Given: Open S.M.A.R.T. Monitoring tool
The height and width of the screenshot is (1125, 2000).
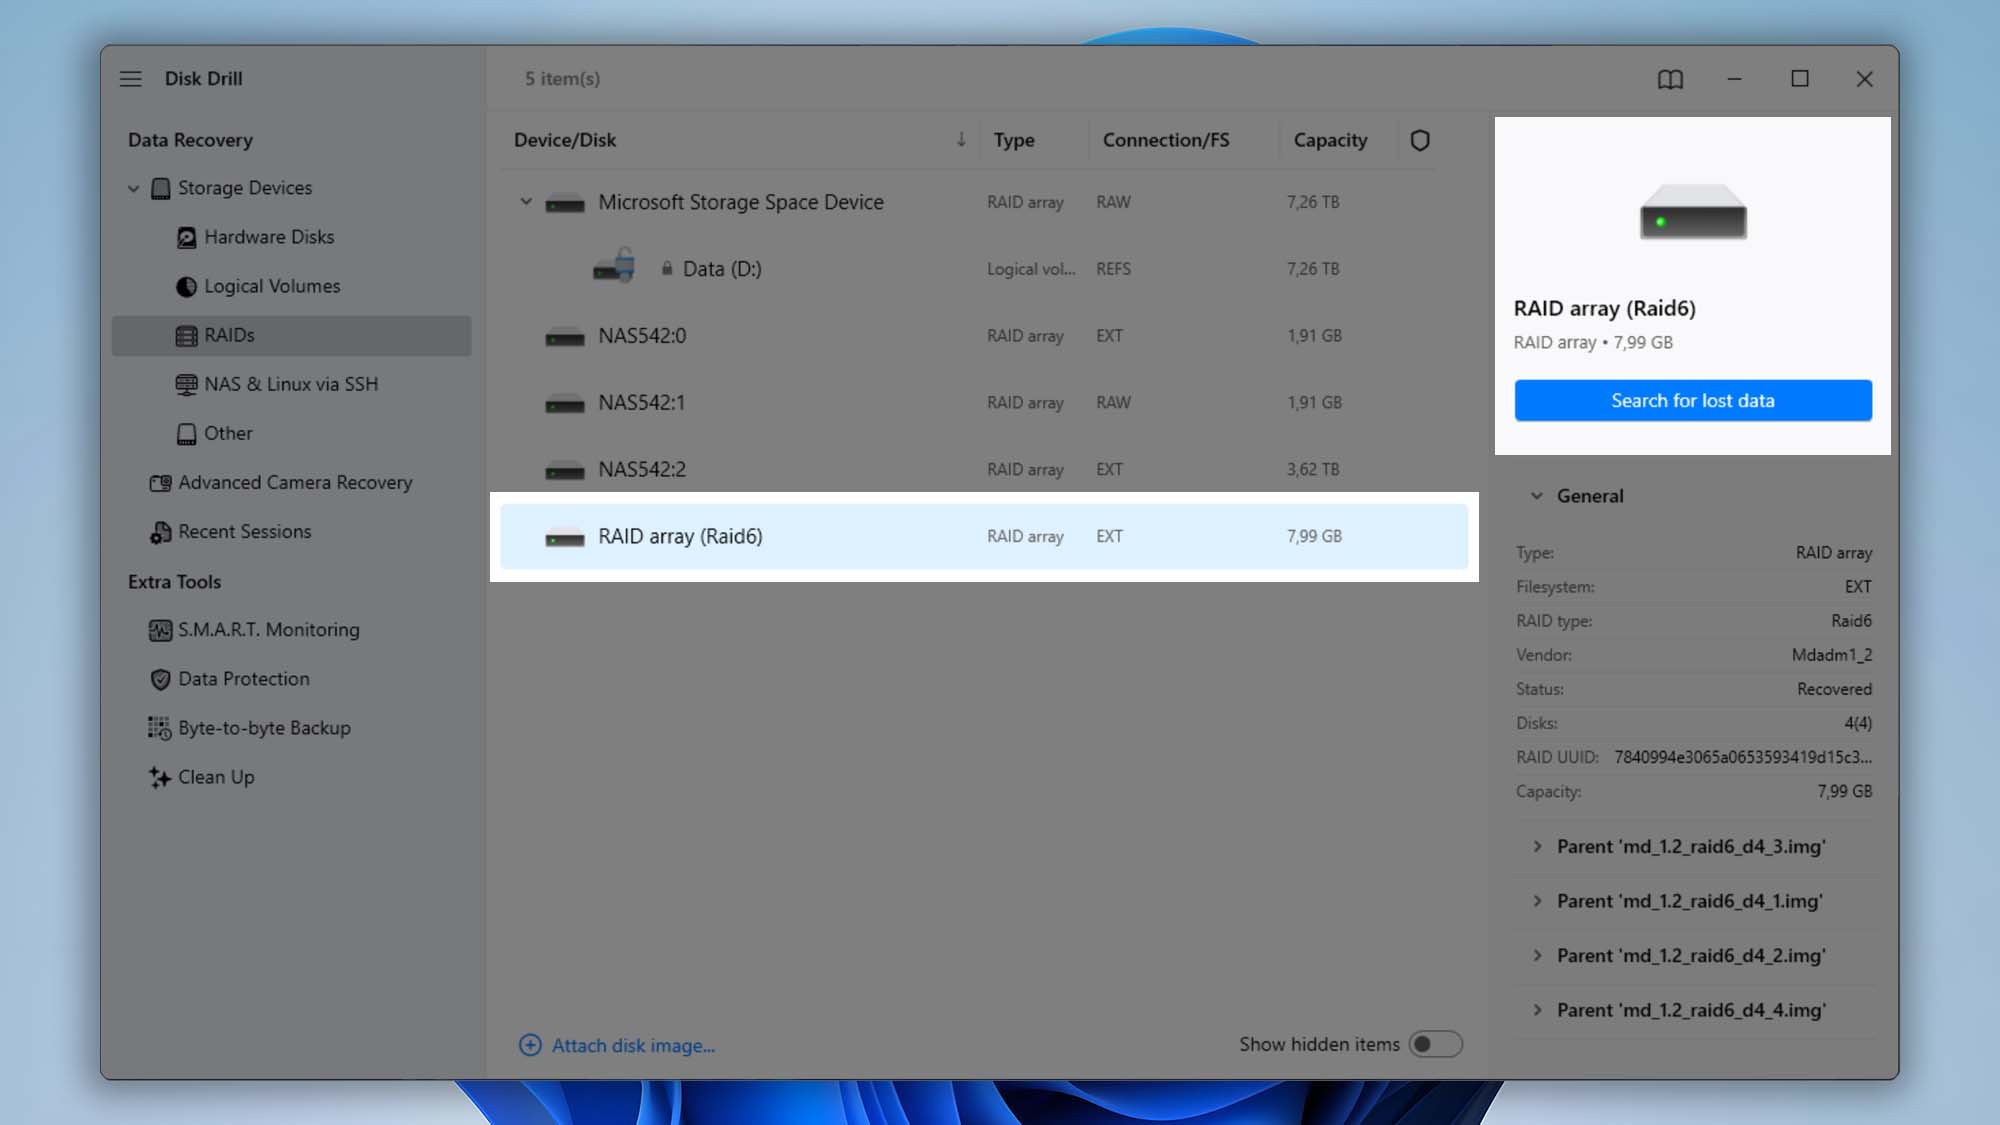Looking at the screenshot, I should 291,630.
